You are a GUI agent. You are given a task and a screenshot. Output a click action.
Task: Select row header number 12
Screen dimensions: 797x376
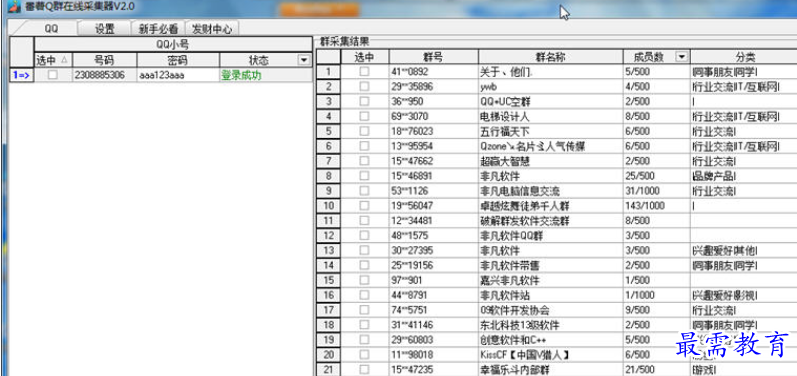[328, 235]
